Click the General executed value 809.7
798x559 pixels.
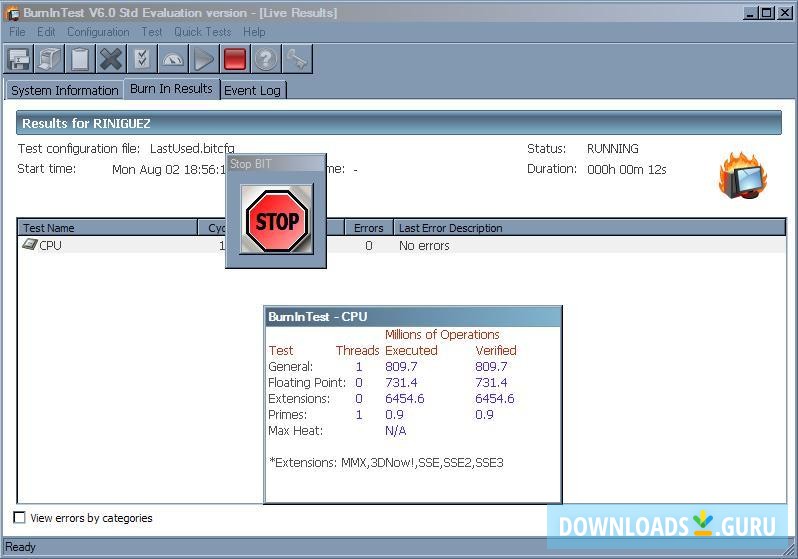tap(401, 366)
